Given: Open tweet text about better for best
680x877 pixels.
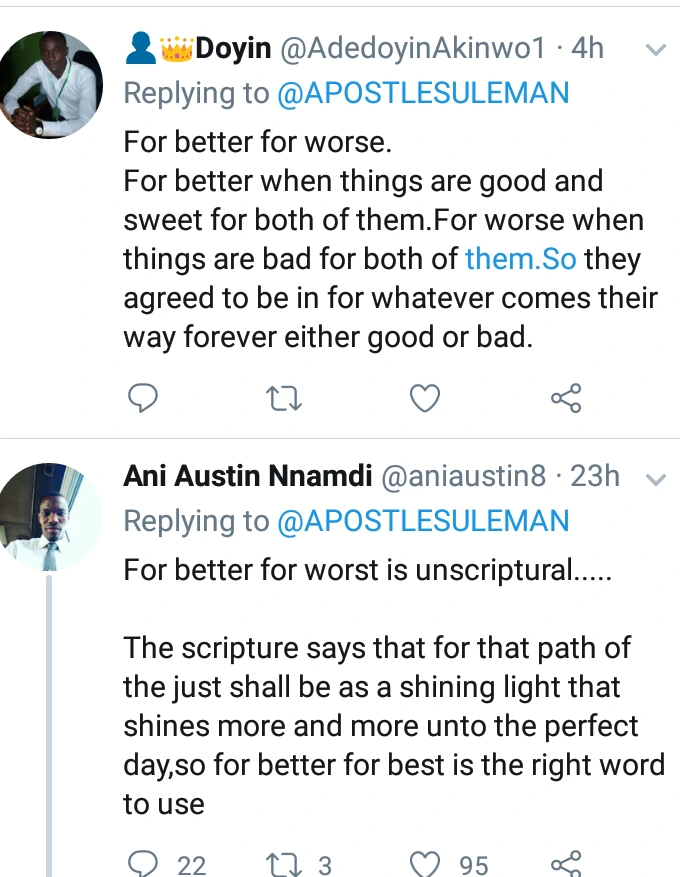Looking at the screenshot, I should pyautogui.click(x=394, y=725).
